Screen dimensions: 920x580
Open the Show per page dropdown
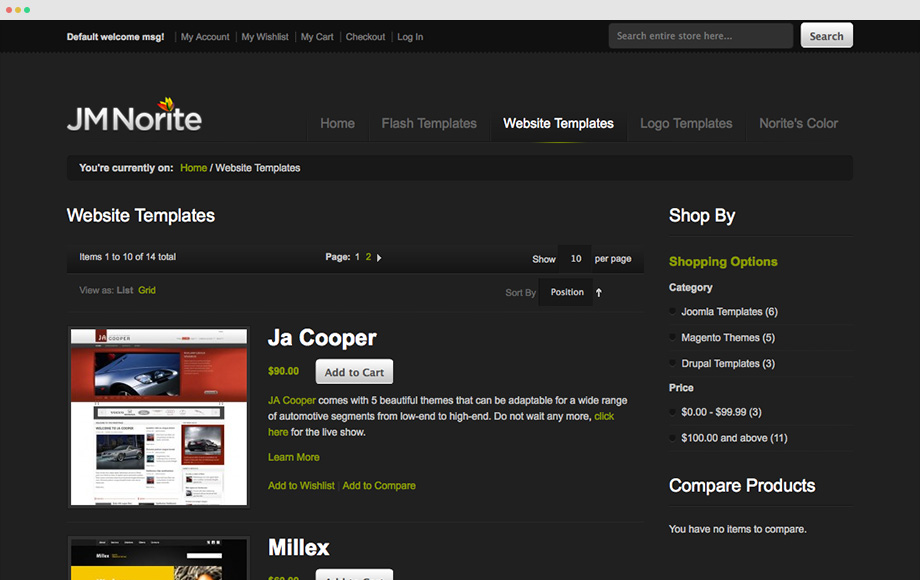(576, 259)
